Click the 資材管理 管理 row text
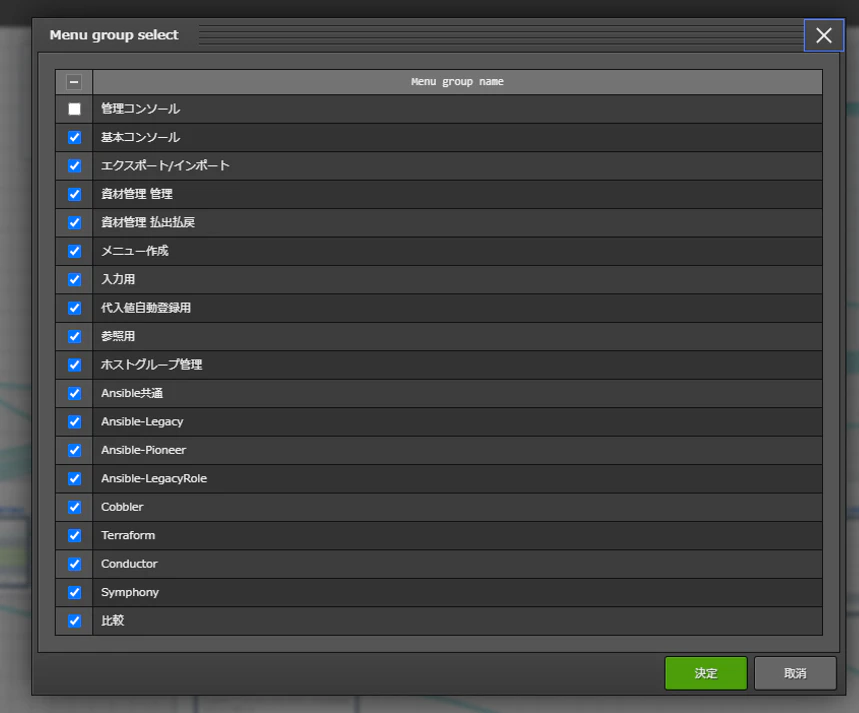This screenshot has width=859, height=713. (x=137, y=194)
